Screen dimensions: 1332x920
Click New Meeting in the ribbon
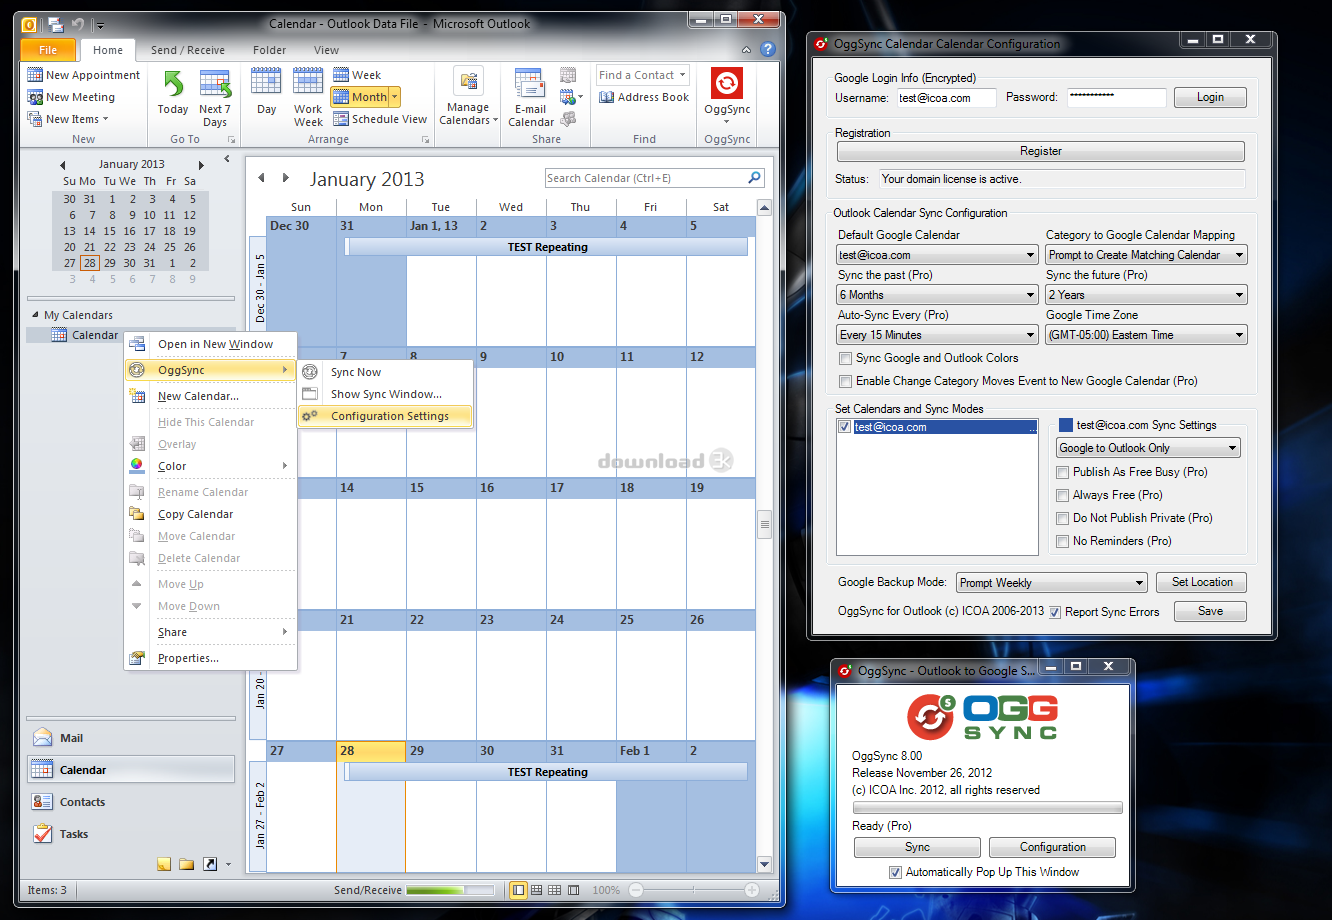pyautogui.click(x=71, y=97)
